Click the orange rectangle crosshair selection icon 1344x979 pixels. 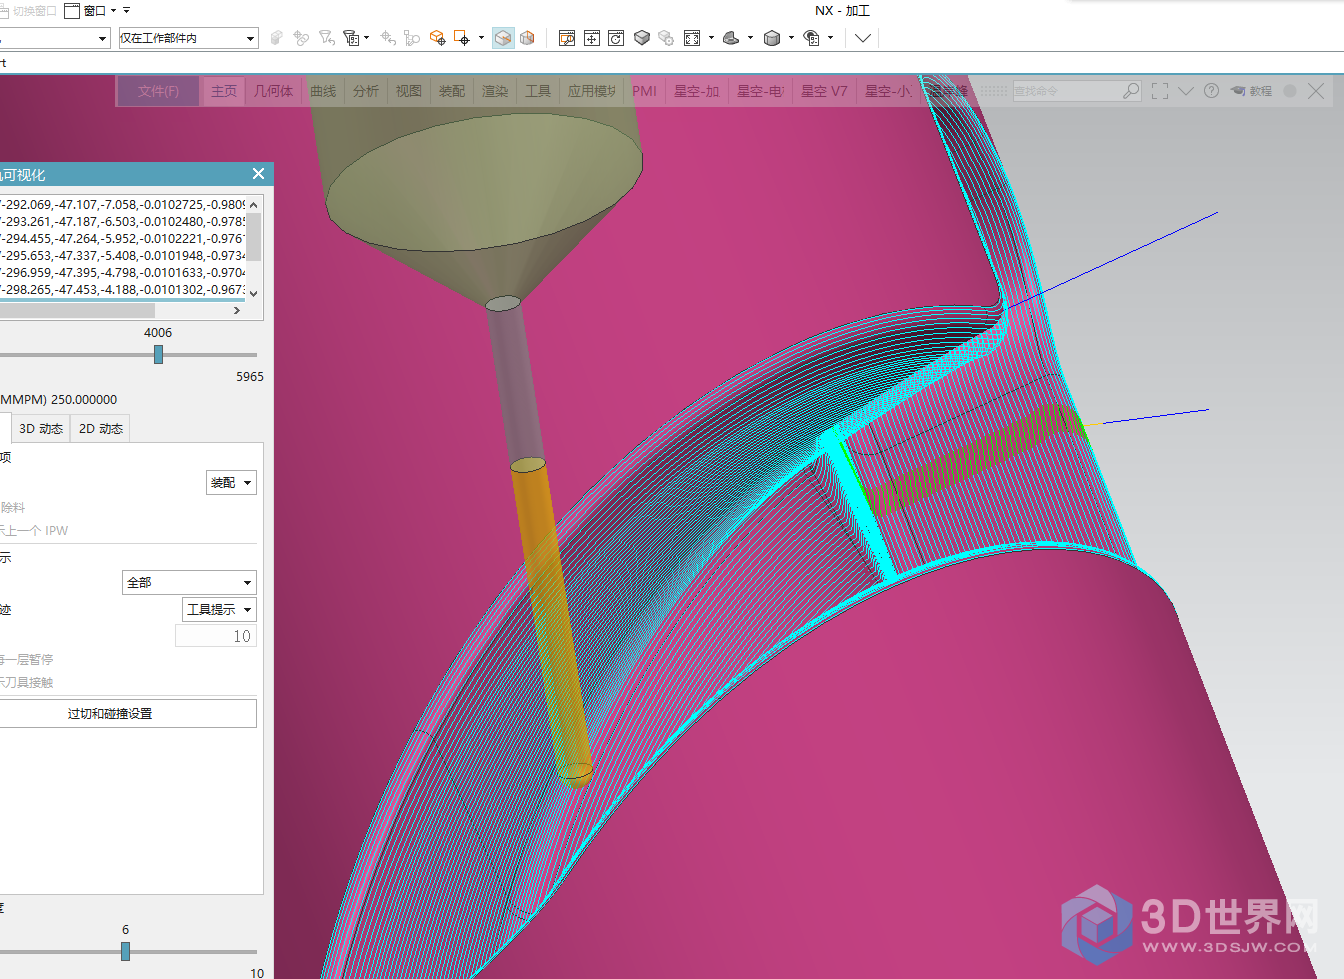point(461,38)
